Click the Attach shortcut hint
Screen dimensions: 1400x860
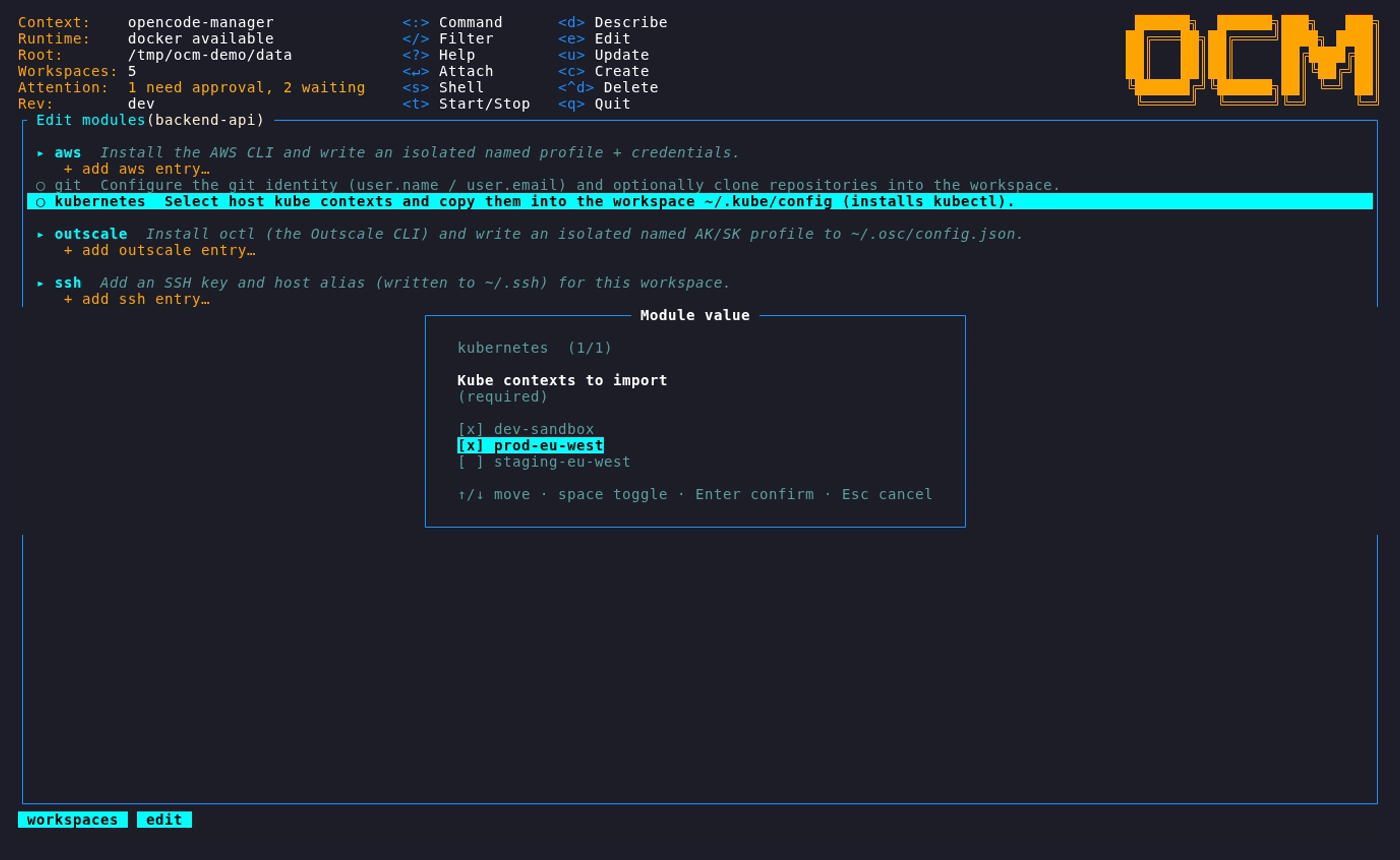pos(448,71)
